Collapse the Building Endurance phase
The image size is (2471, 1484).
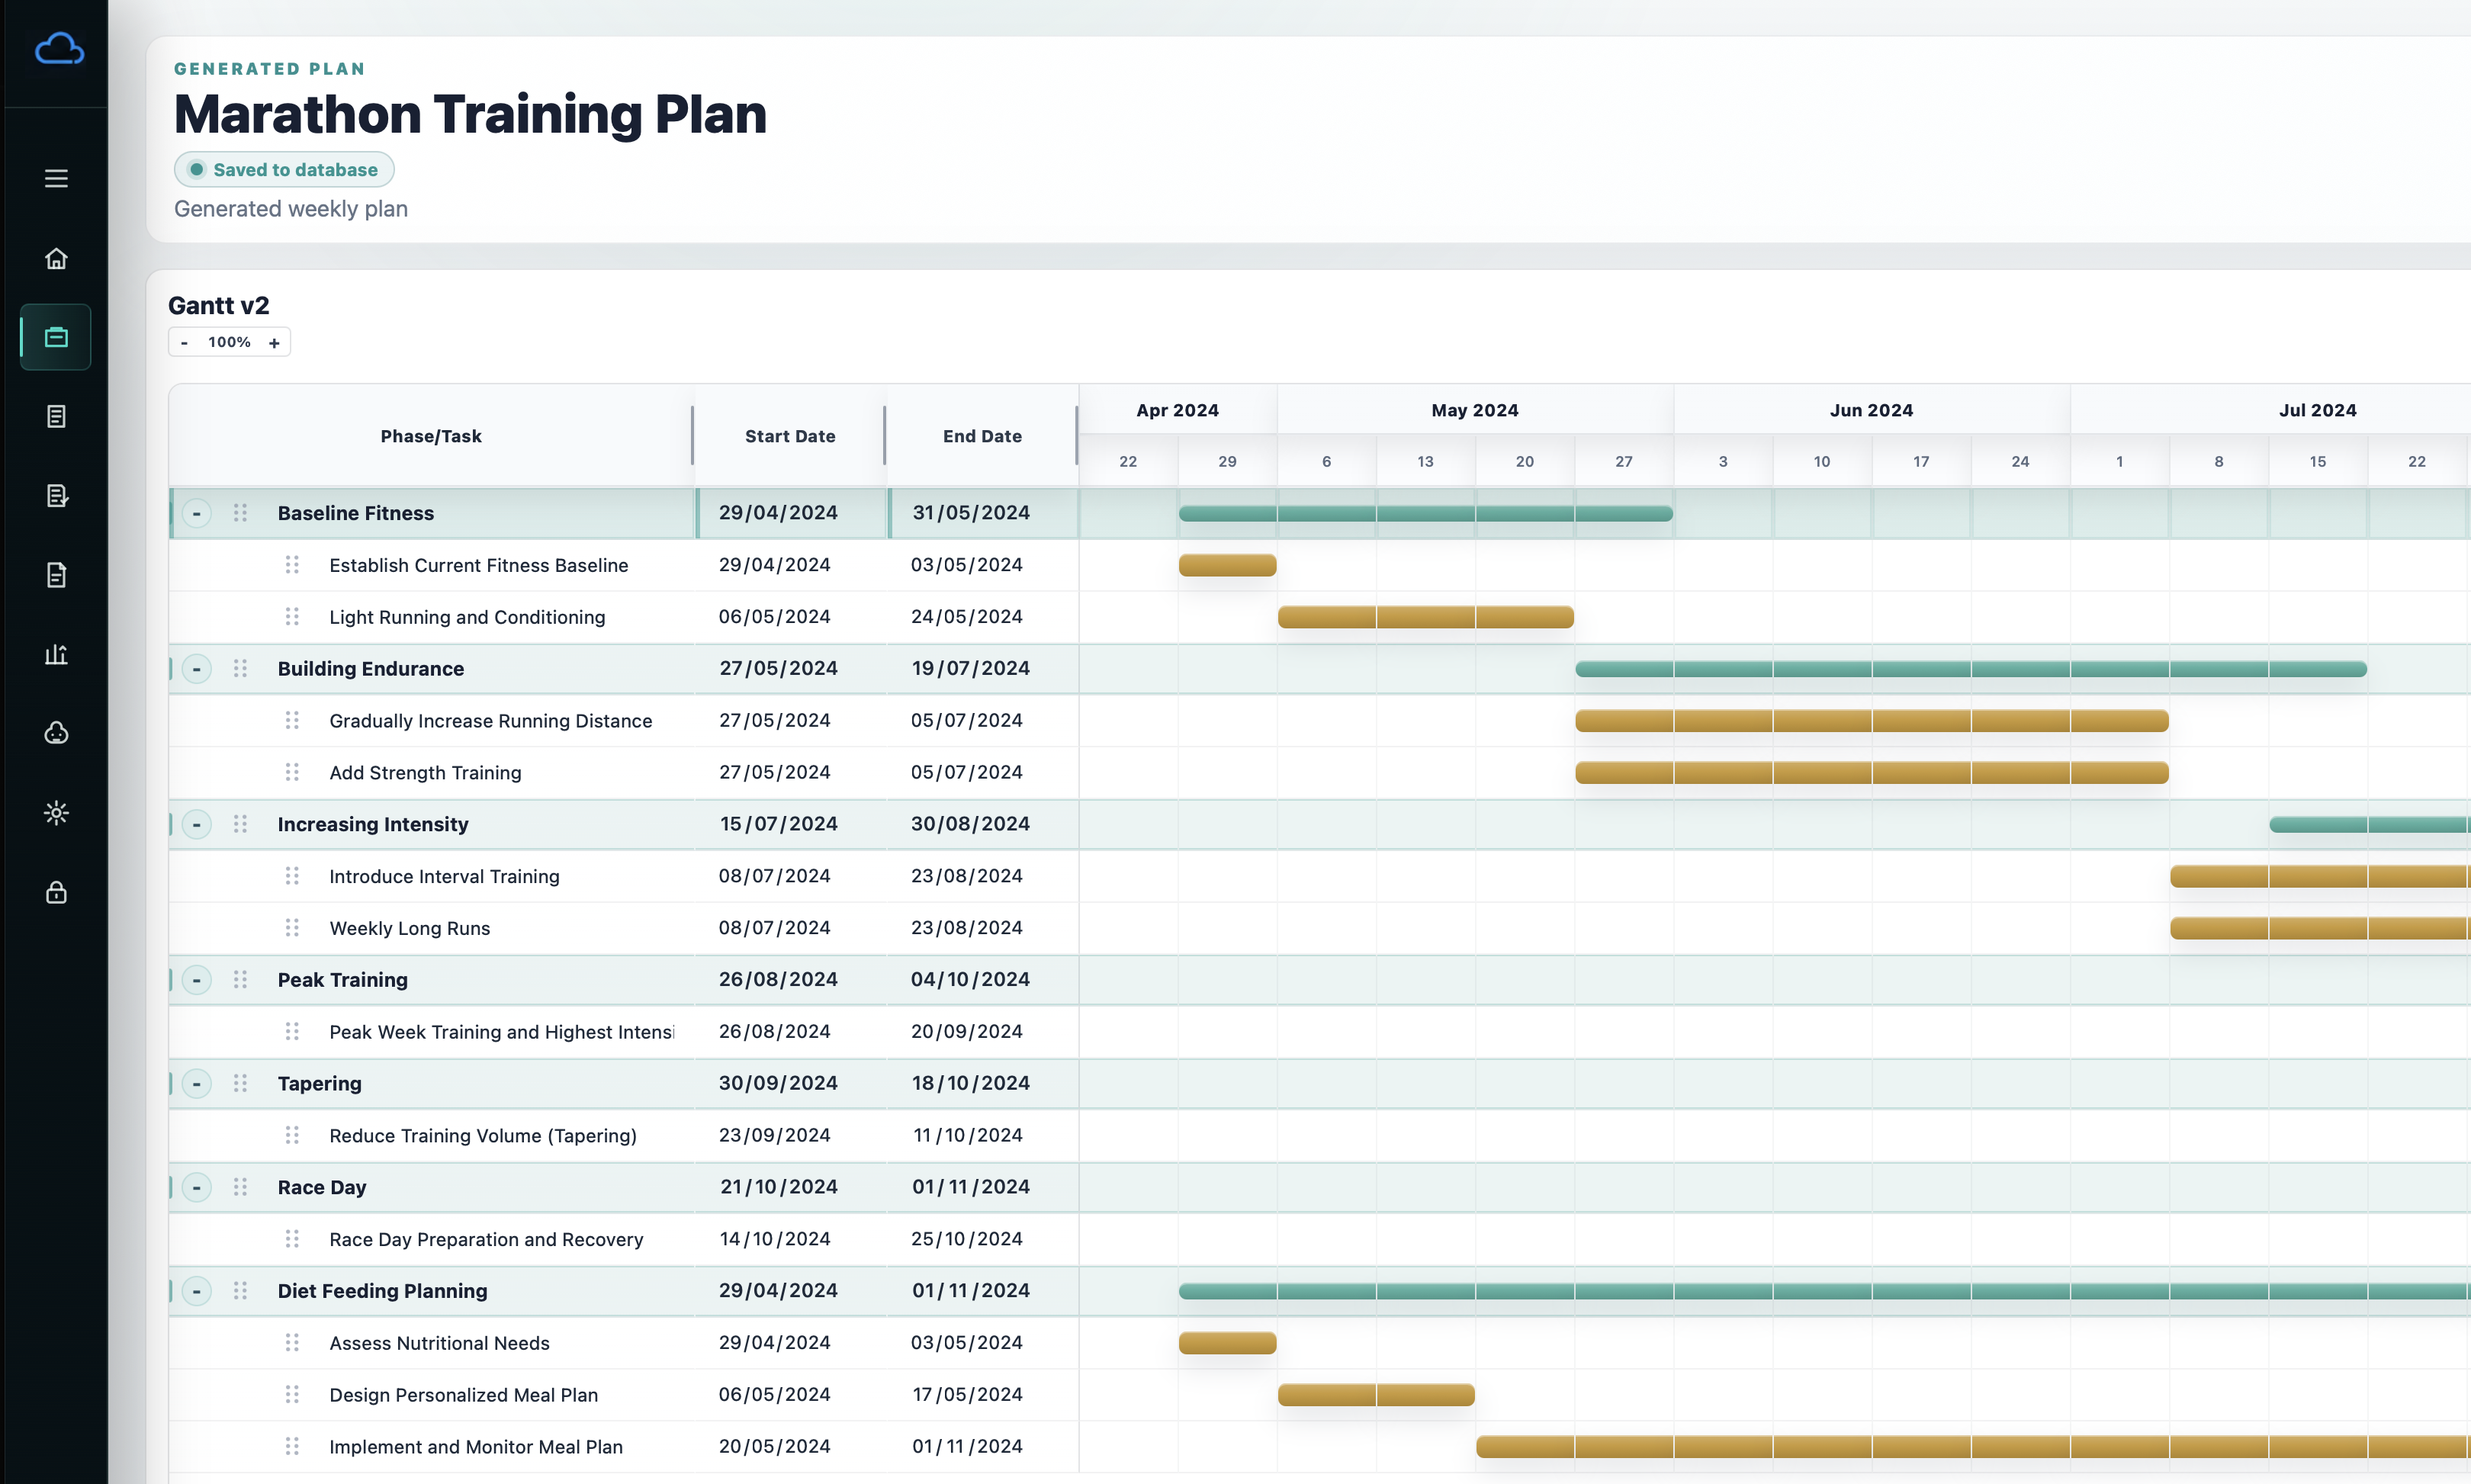(197, 669)
